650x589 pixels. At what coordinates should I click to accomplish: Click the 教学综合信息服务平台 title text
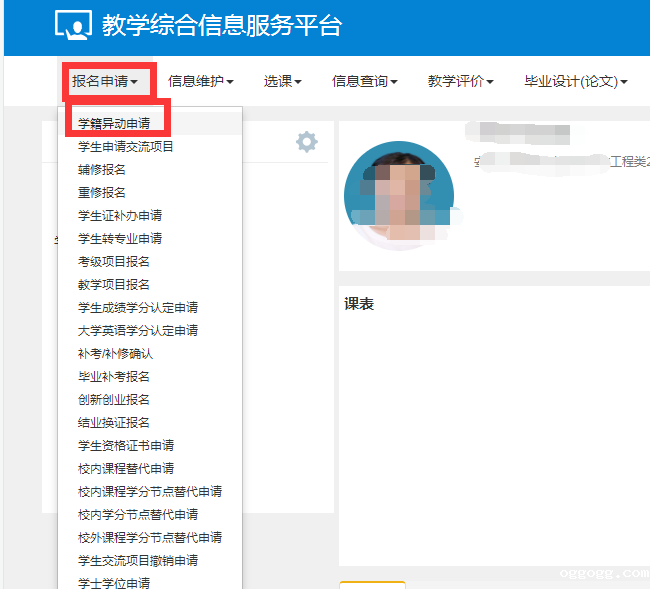[x=221, y=27]
